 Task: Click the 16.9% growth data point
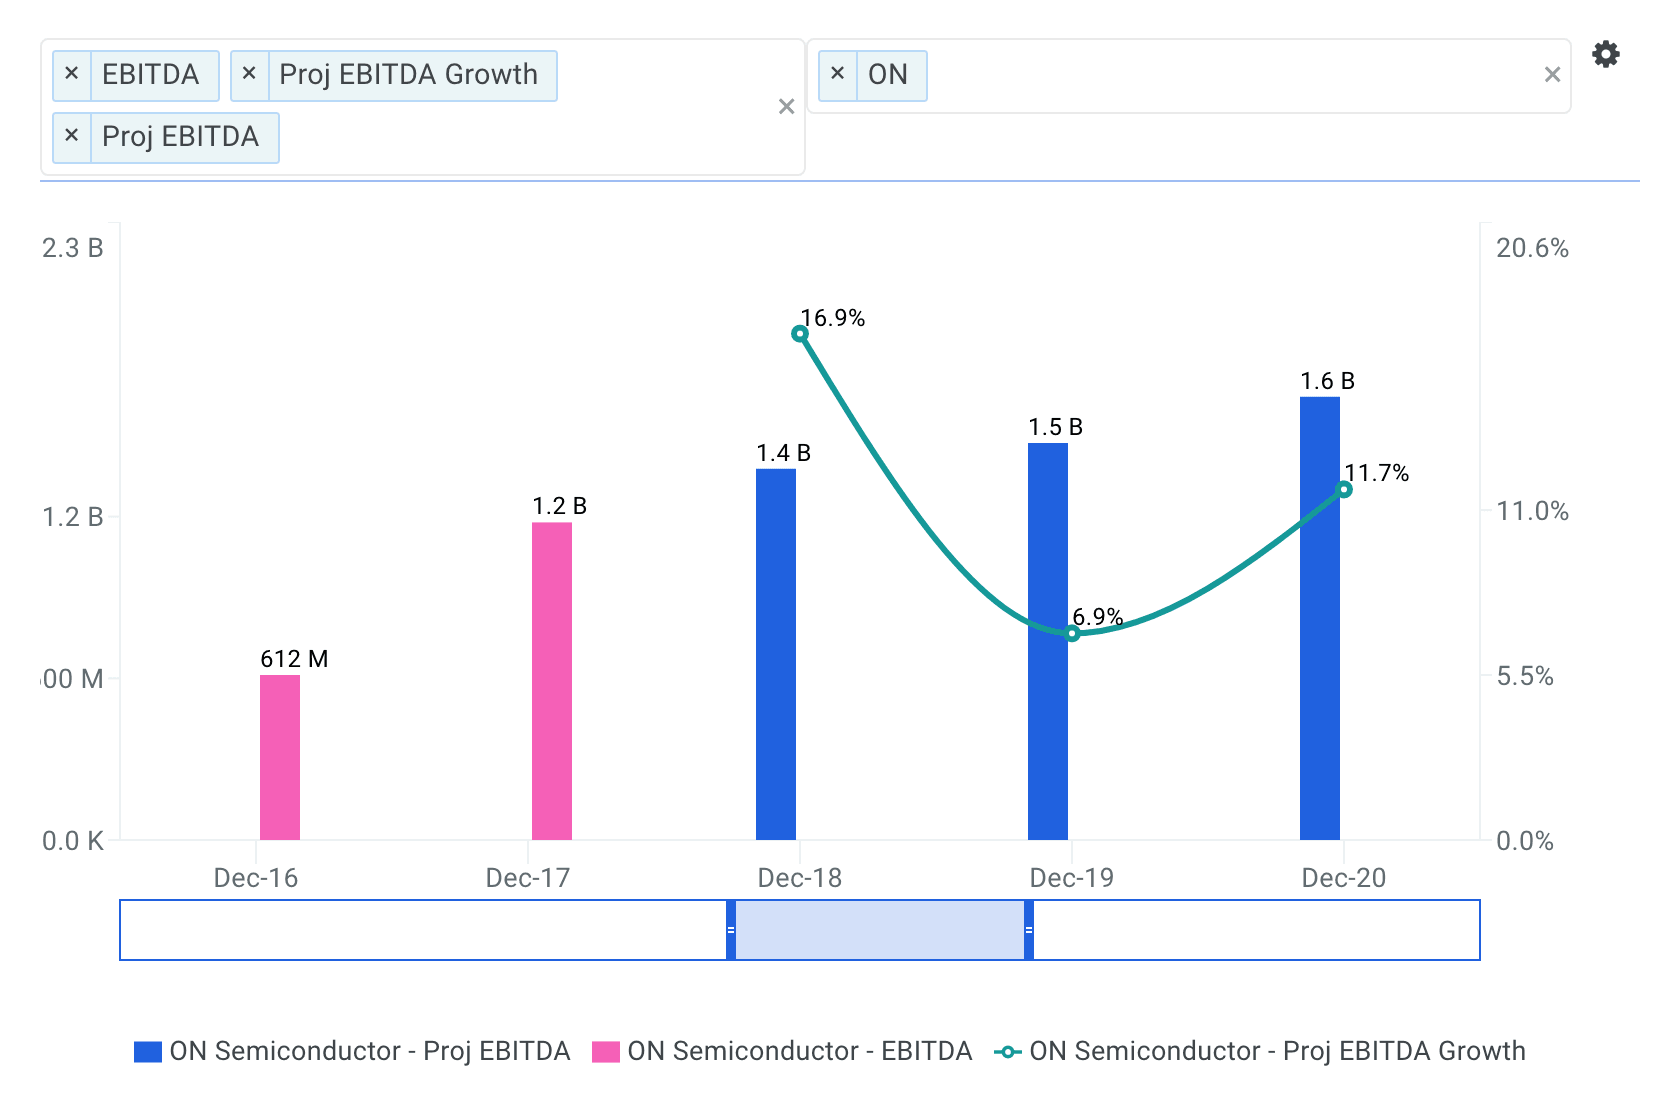(800, 334)
